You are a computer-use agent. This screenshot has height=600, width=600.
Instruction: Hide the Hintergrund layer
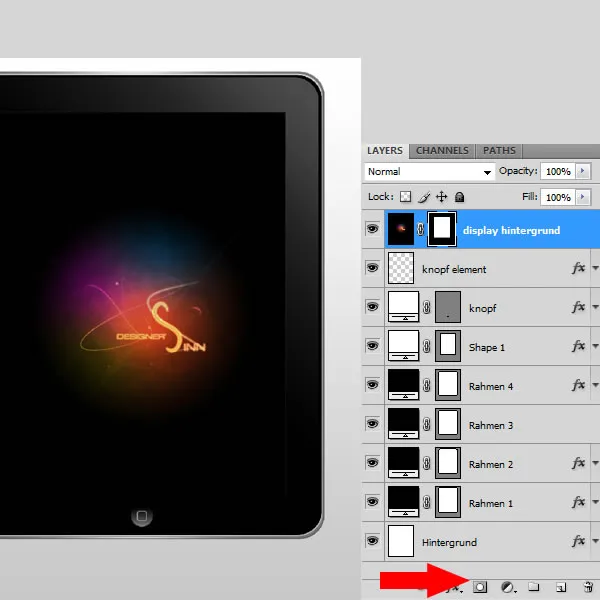[x=372, y=541]
